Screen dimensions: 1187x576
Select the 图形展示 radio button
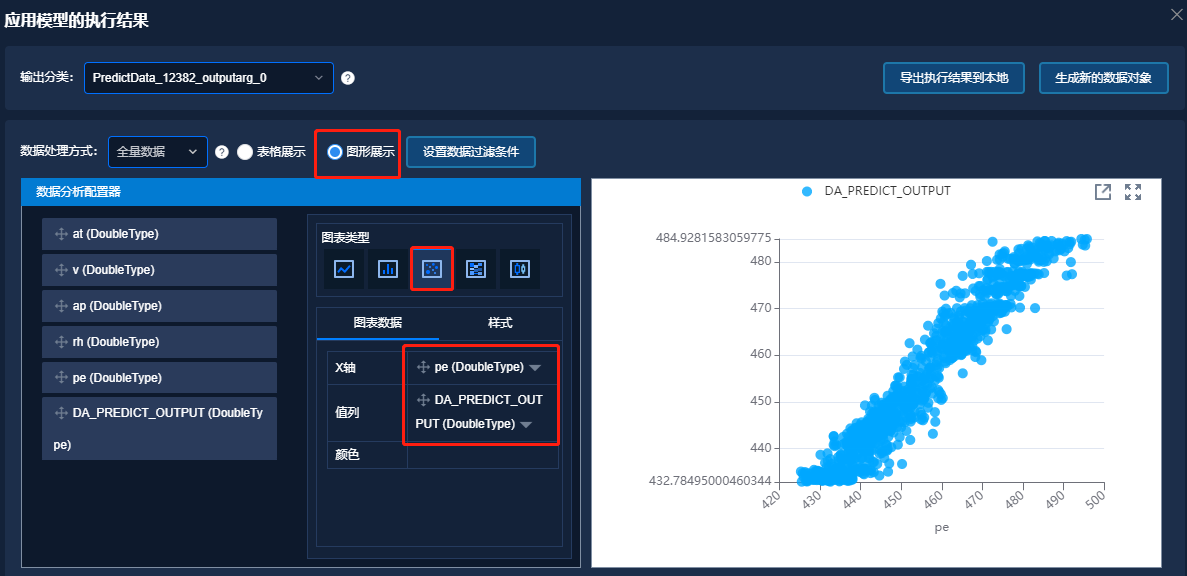click(x=335, y=152)
